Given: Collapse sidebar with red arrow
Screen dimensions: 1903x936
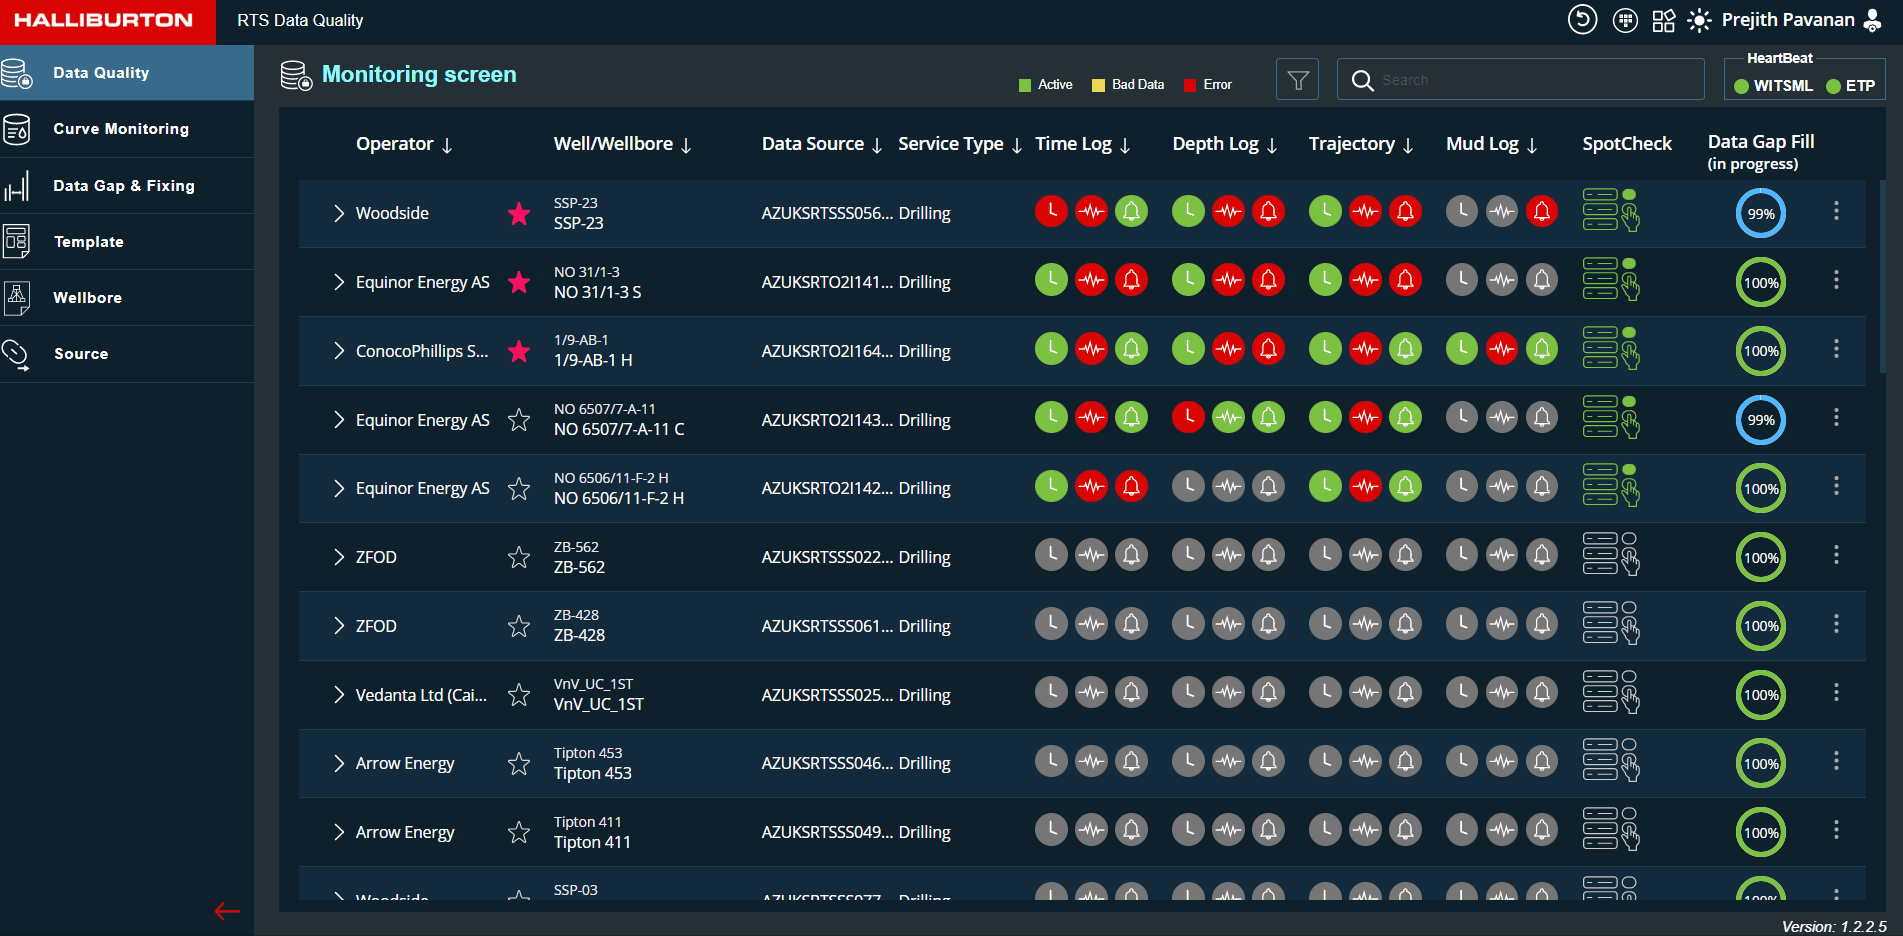Looking at the screenshot, I should (x=227, y=911).
